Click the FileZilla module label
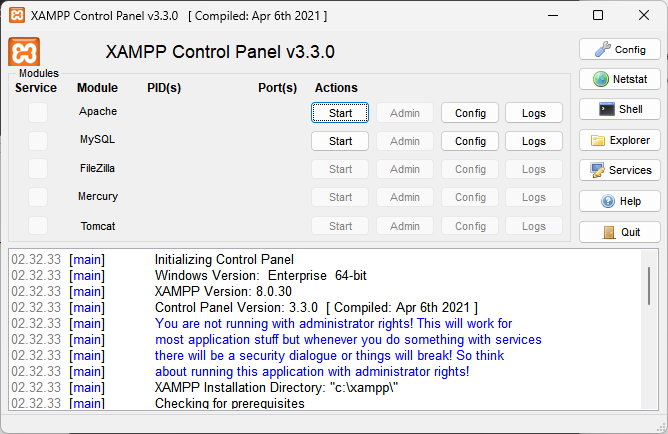668x434 pixels. click(x=98, y=168)
